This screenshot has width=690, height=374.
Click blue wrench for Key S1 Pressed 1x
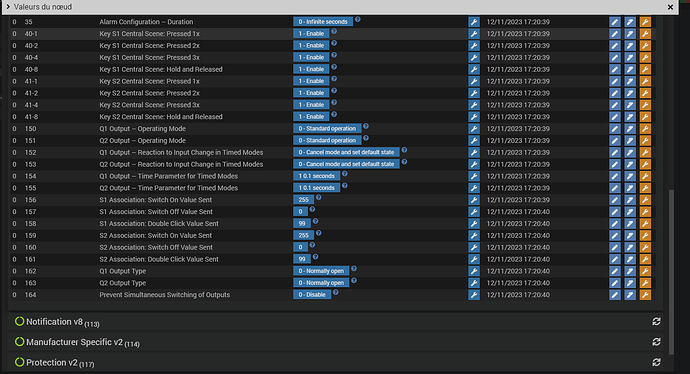coord(474,33)
